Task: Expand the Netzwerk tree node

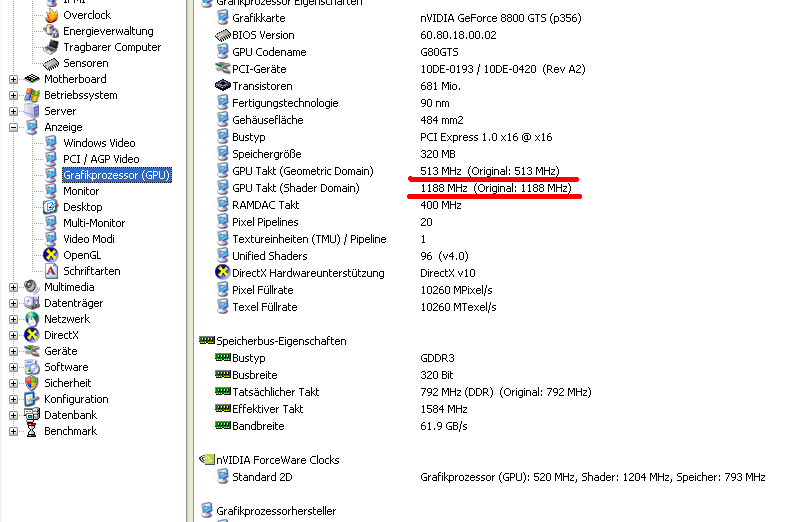Action: point(13,319)
